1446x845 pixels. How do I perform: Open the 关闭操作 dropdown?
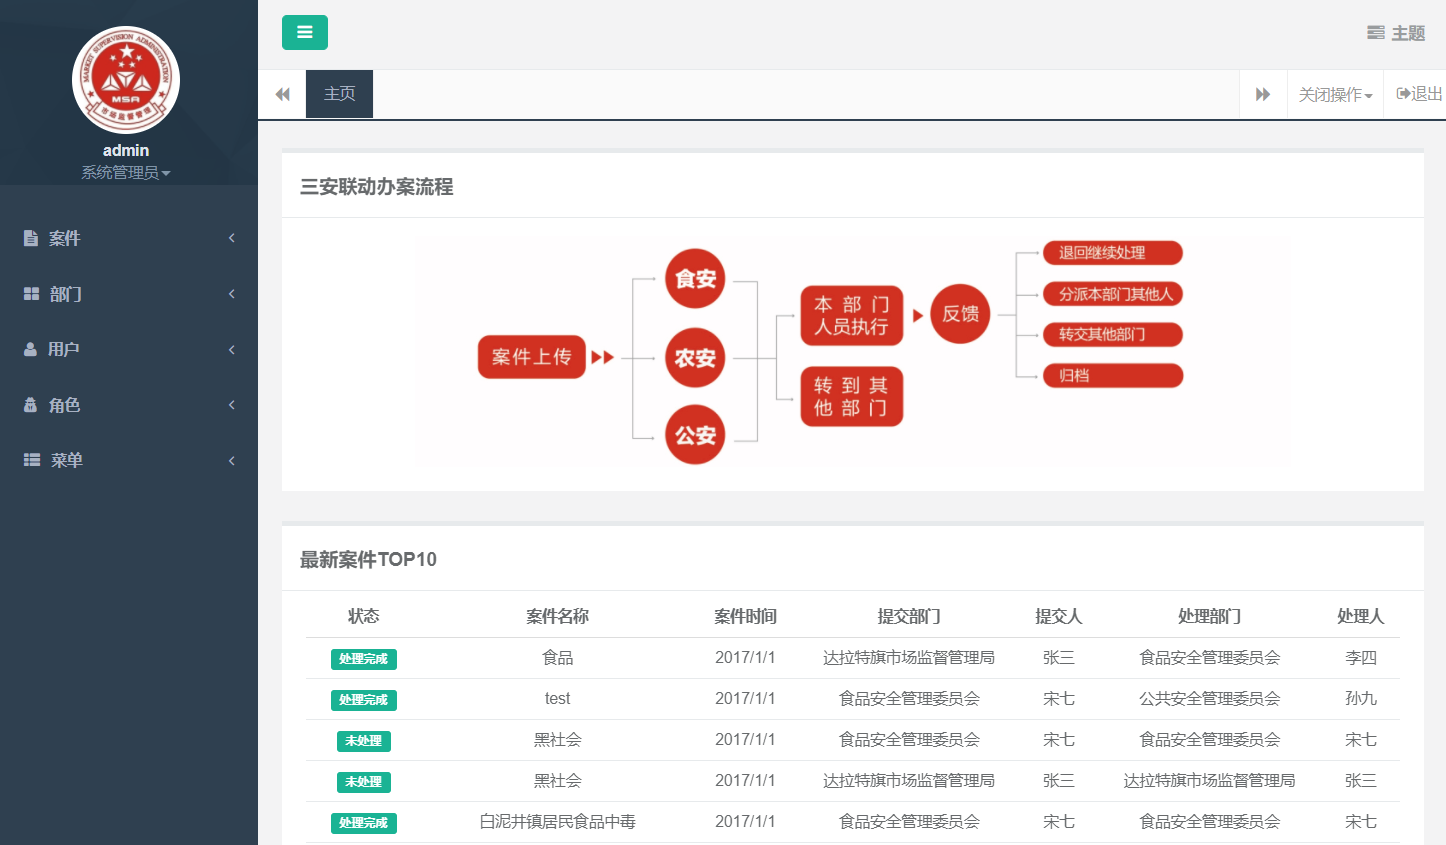pos(1335,95)
